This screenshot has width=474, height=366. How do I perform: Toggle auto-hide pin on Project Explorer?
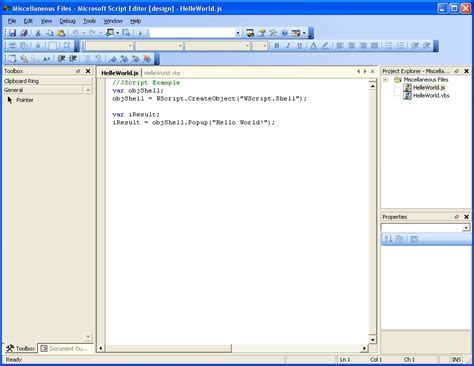tap(457, 71)
